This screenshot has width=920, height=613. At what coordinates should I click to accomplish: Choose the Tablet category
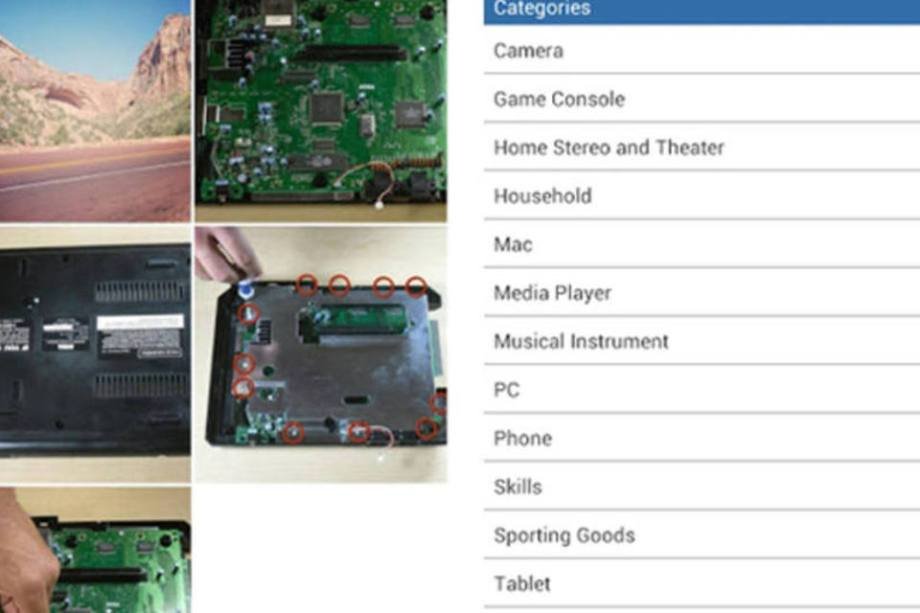click(x=702, y=584)
